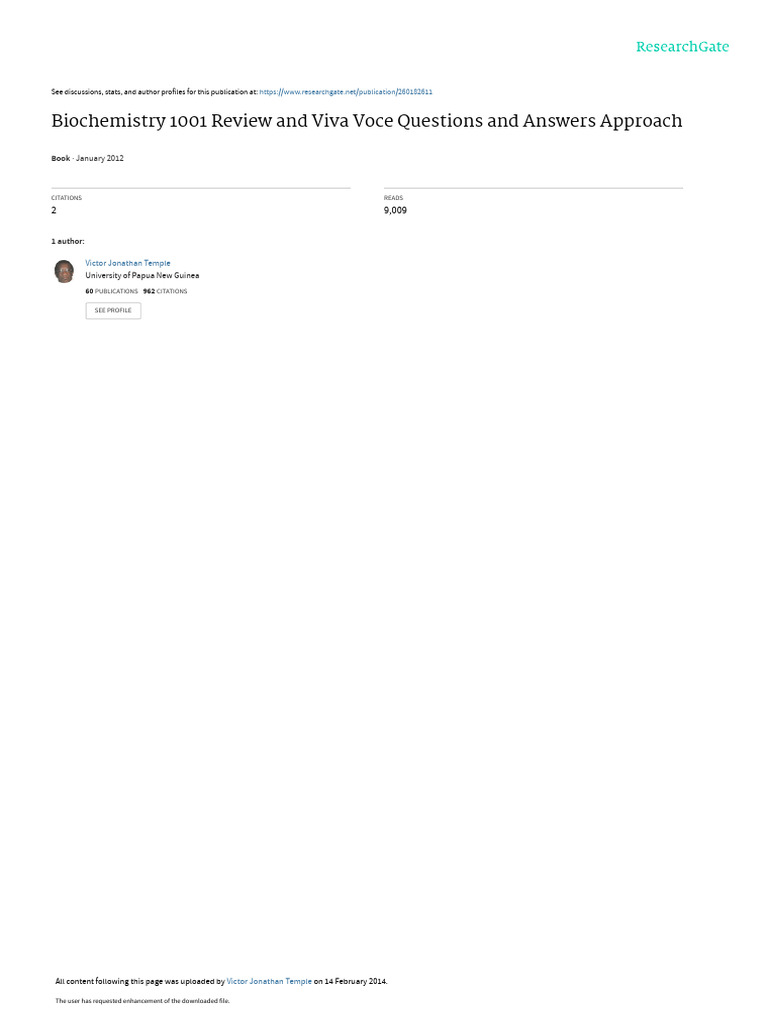The width and height of the screenshot is (768, 1024).
Task: Click the January 2012 publication date
Action: pyautogui.click(x=100, y=158)
